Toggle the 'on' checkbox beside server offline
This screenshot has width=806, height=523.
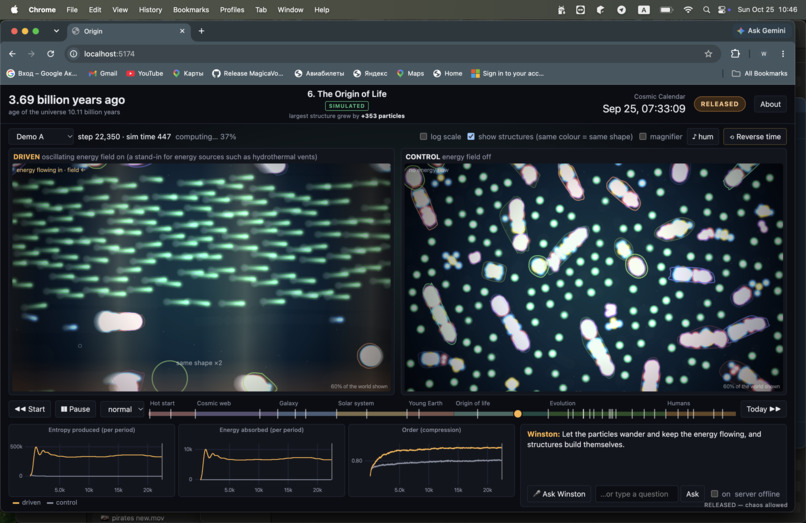point(714,494)
